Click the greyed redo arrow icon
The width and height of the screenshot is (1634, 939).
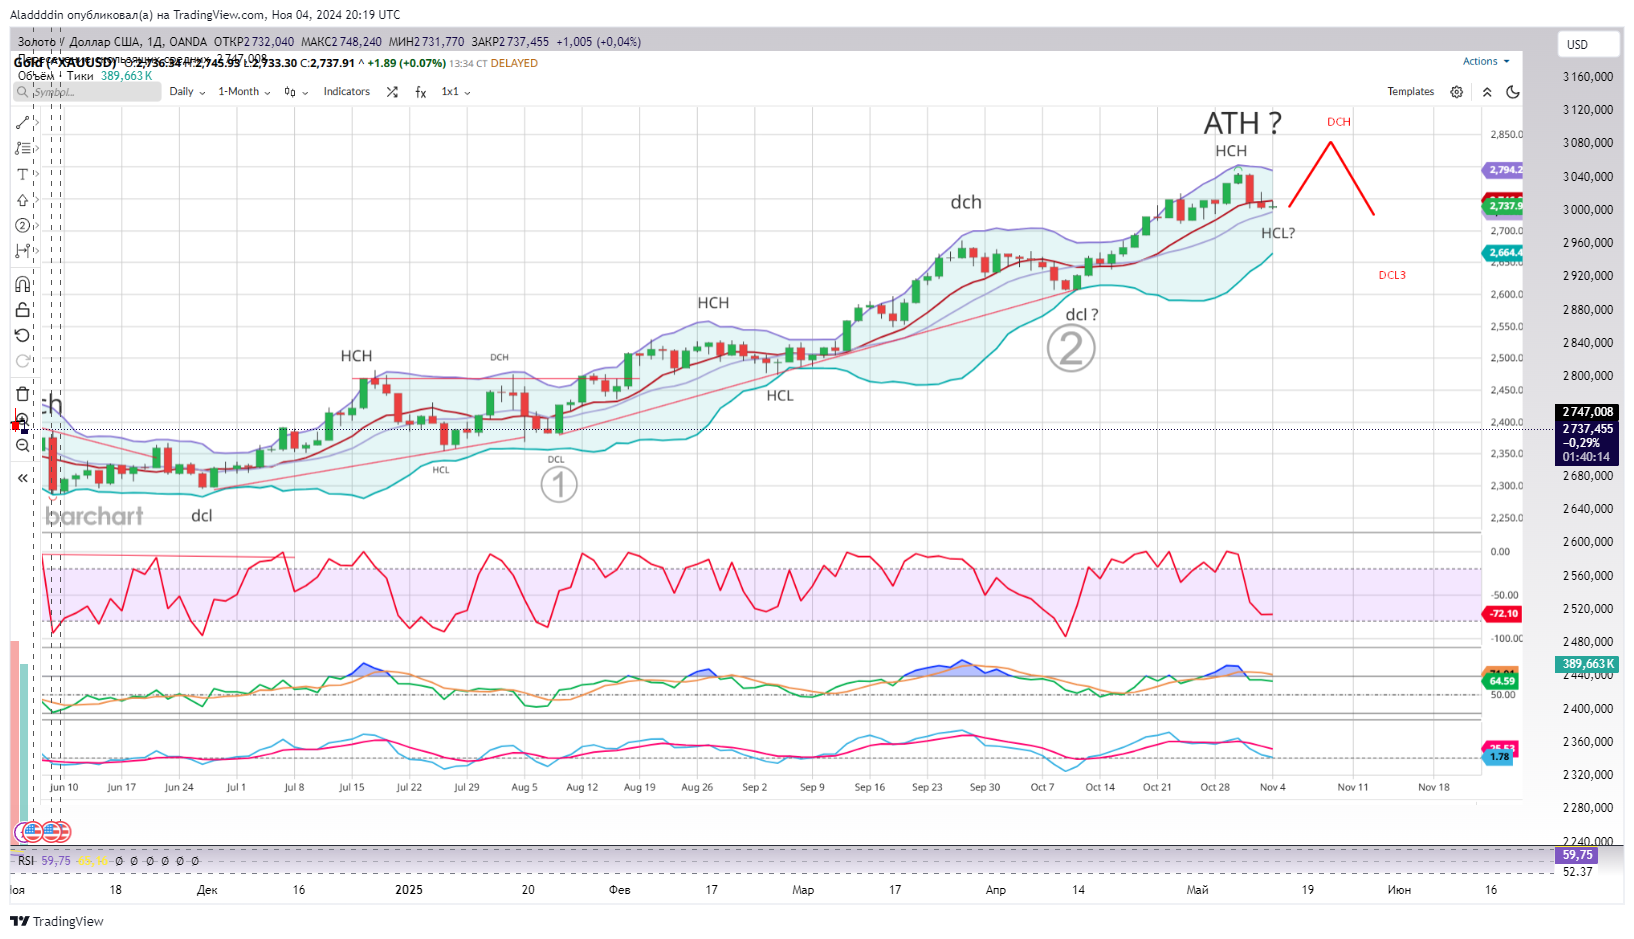point(23,361)
